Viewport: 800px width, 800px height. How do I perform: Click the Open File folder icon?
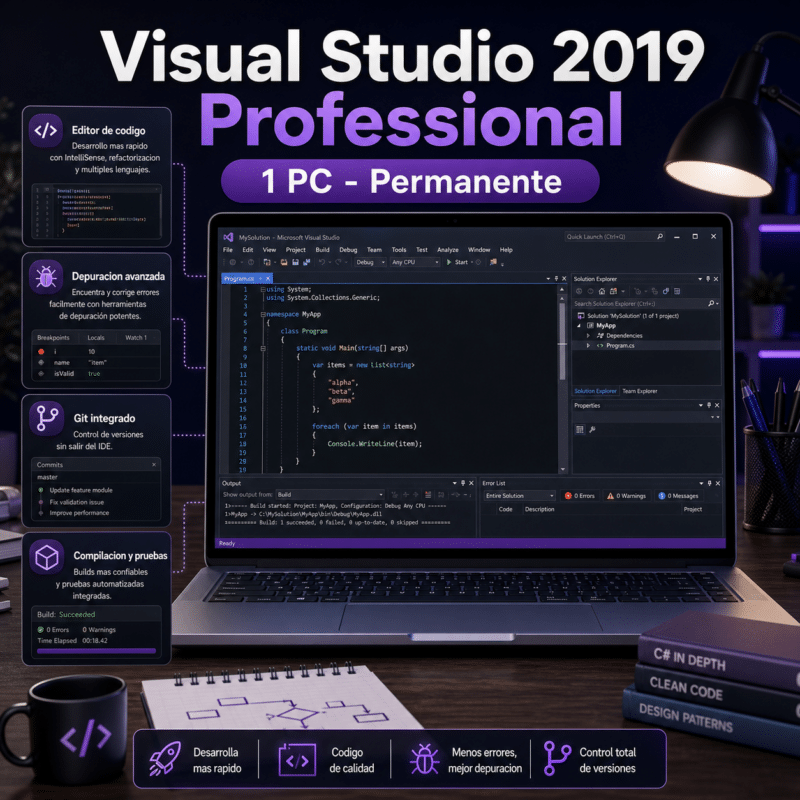tap(284, 262)
